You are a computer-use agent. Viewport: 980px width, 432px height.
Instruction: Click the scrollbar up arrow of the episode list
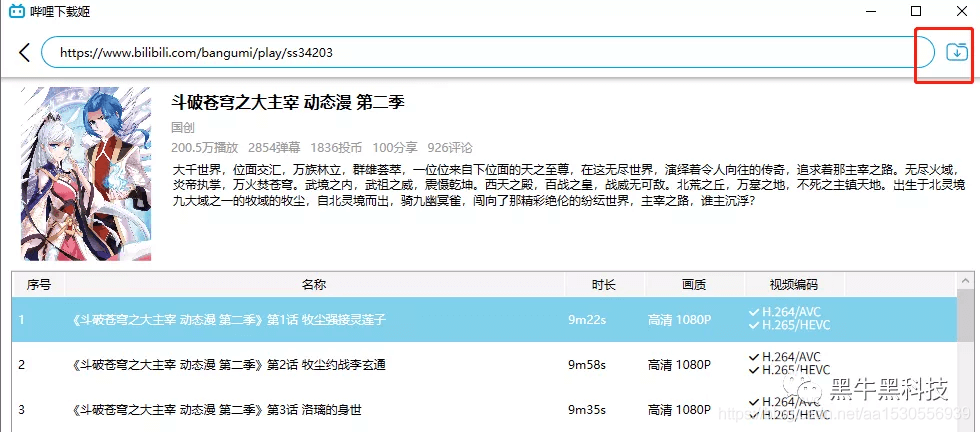[x=966, y=281]
